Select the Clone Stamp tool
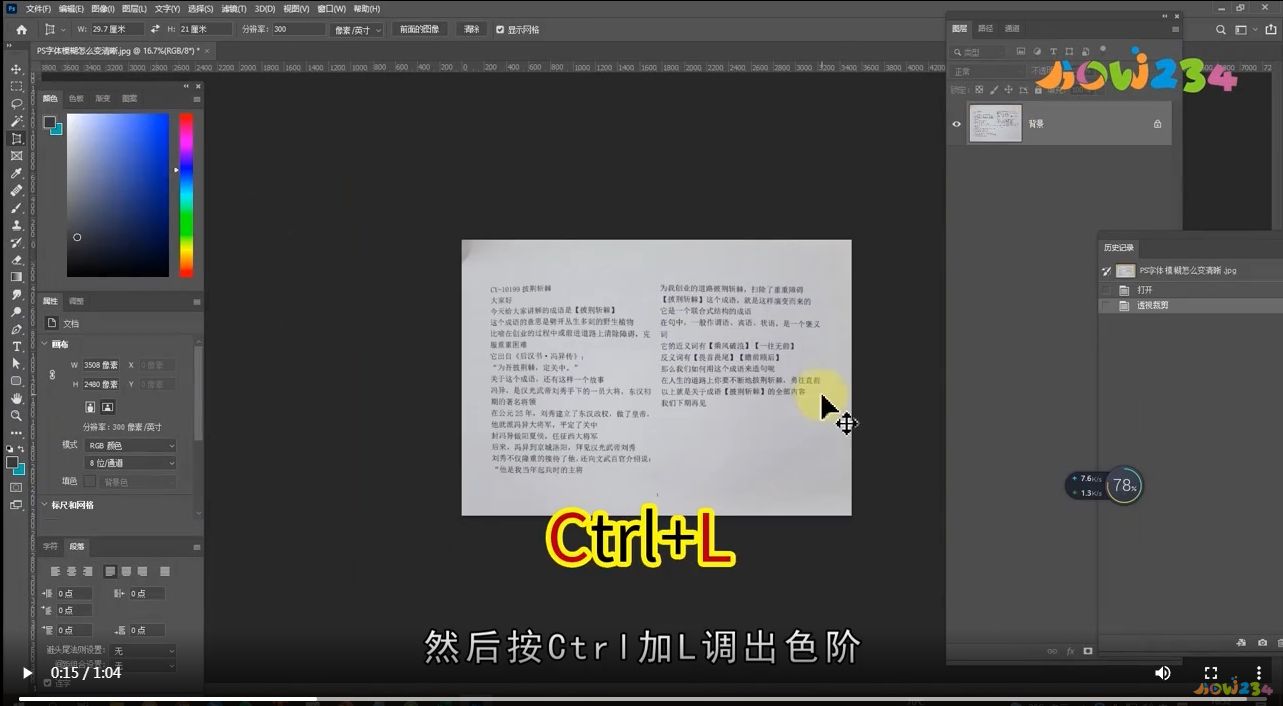The image size is (1283, 706). tap(16, 225)
